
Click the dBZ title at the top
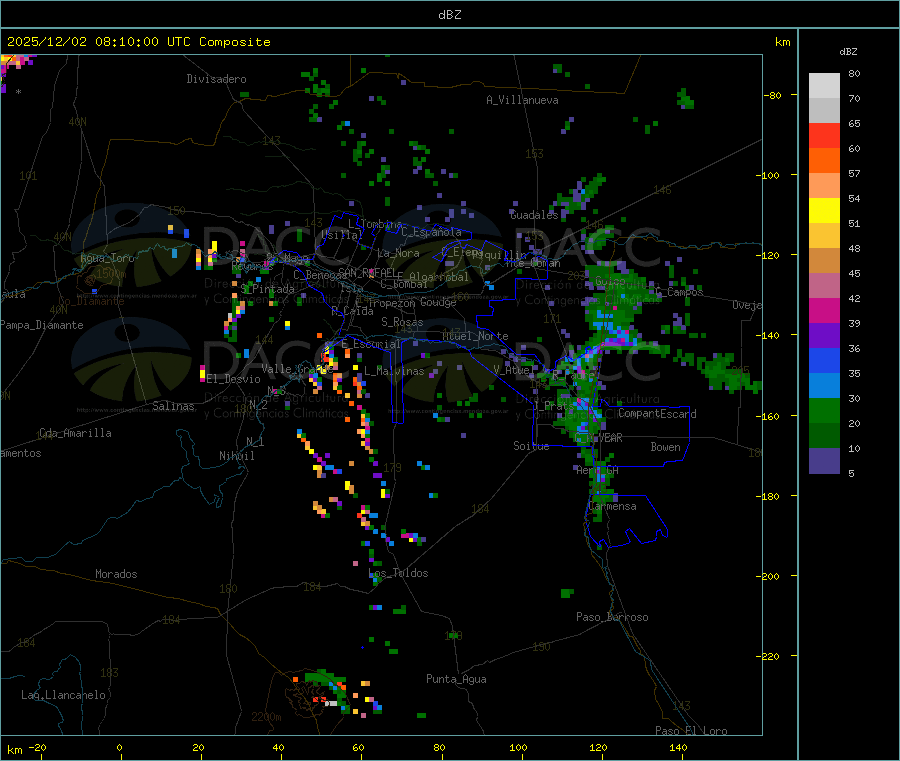(449, 14)
